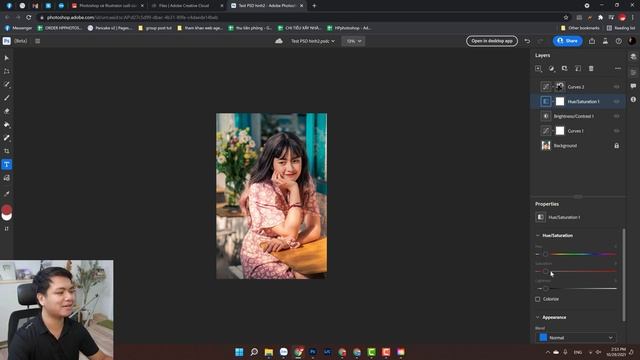640x360 pixels.
Task: Open the document name dropdown
Action: [x=313, y=41]
